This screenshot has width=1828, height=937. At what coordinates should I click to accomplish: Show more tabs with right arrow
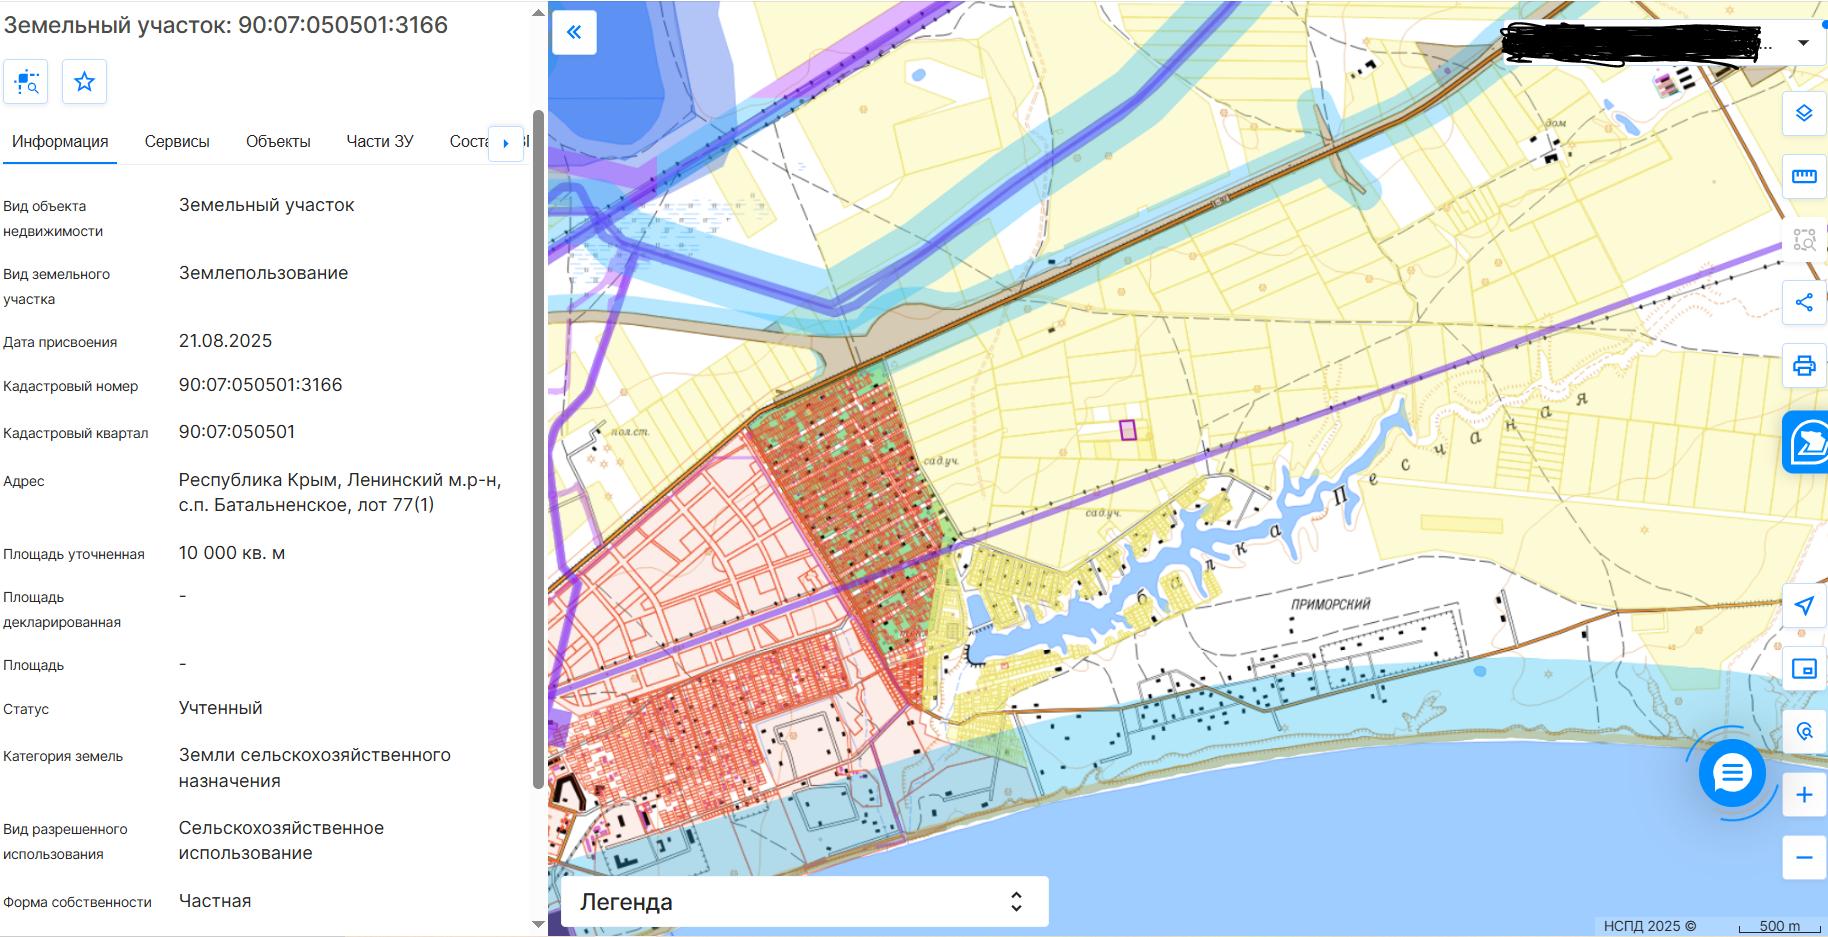point(506,143)
